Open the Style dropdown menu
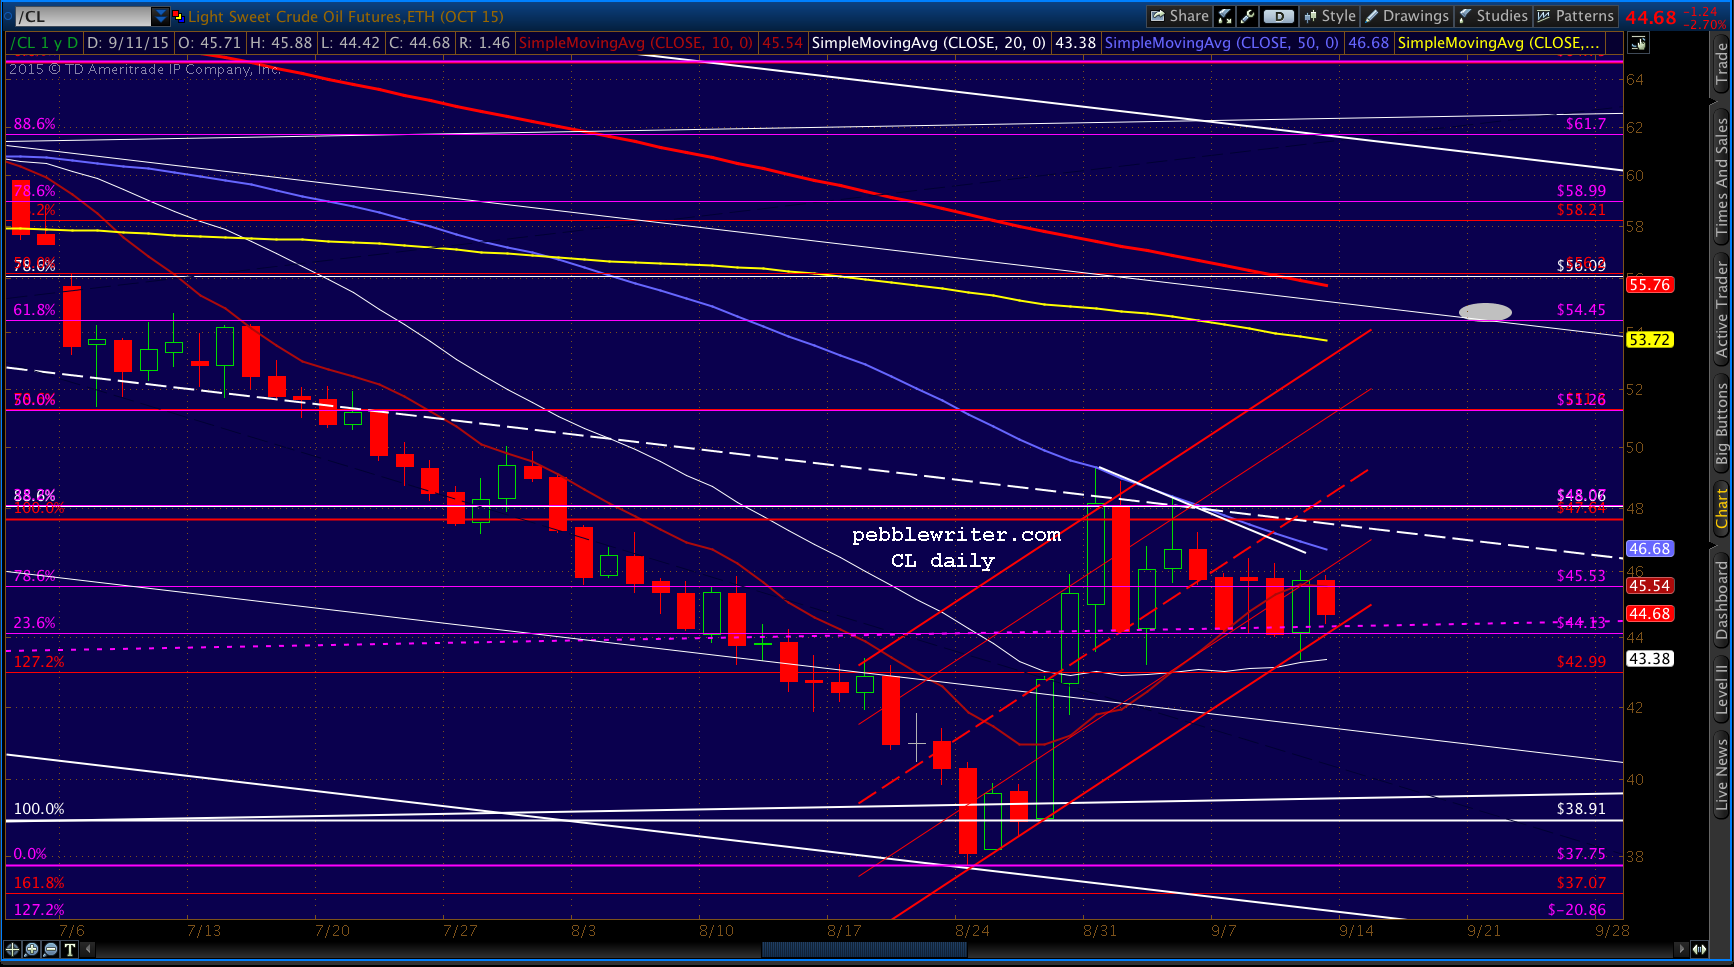1734x967 pixels. [x=1329, y=16]
